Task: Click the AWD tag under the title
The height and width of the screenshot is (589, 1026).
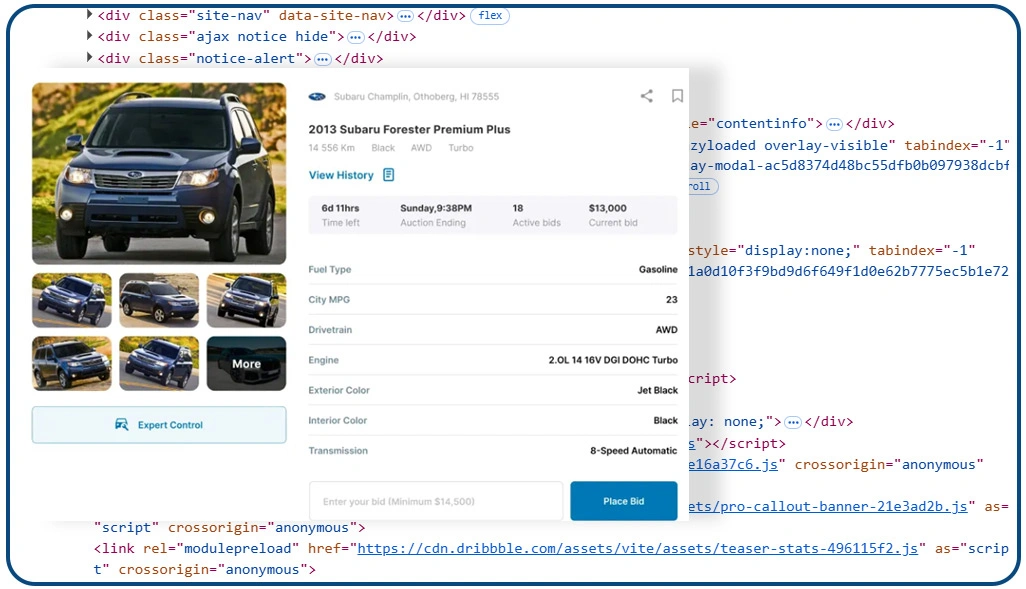Action: 421,148
